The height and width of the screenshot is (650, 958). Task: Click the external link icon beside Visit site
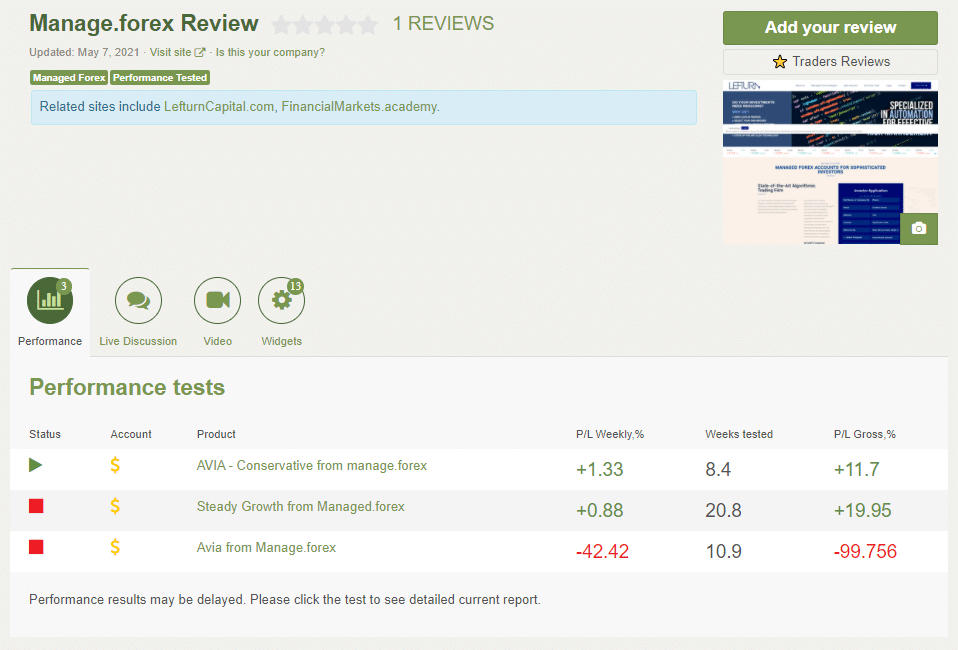coord(200,53)
